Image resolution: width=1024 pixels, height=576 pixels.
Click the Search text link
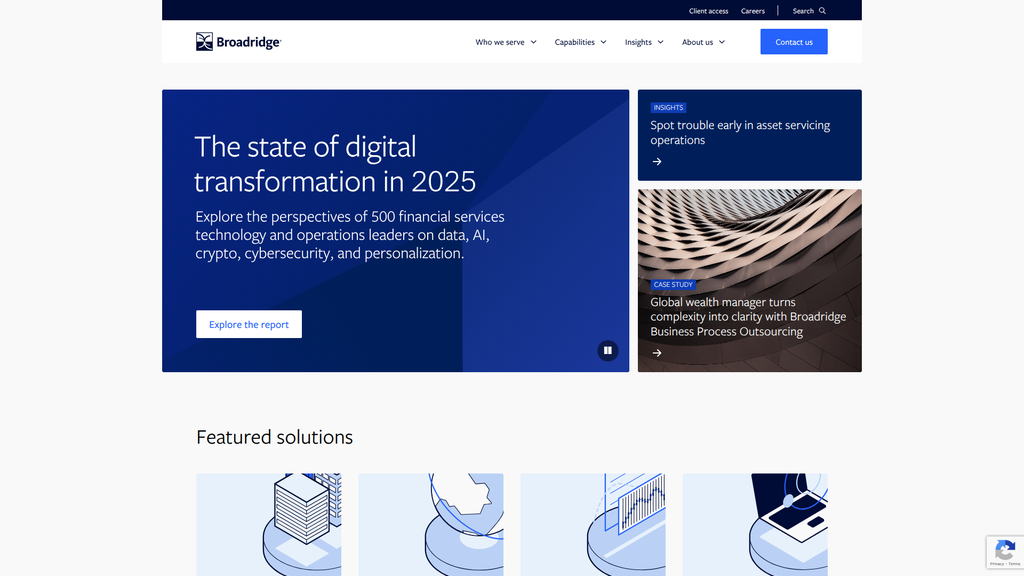point(803,11)
